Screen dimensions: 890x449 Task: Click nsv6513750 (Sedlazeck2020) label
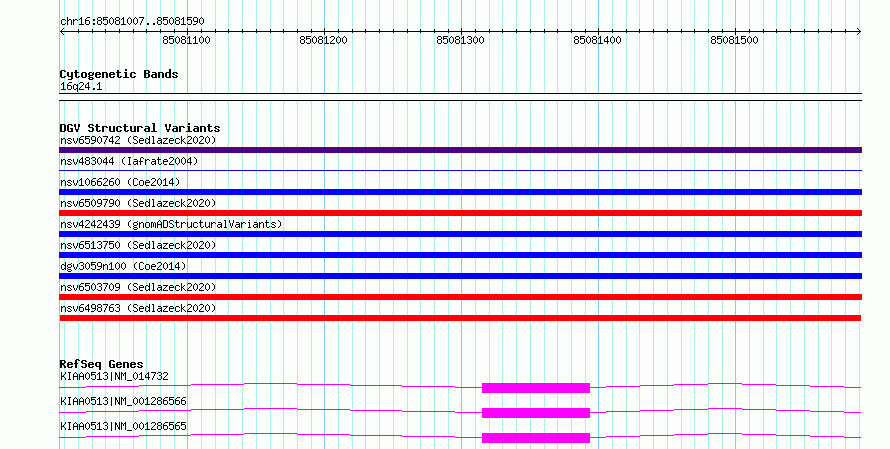[x=138, y=245]
